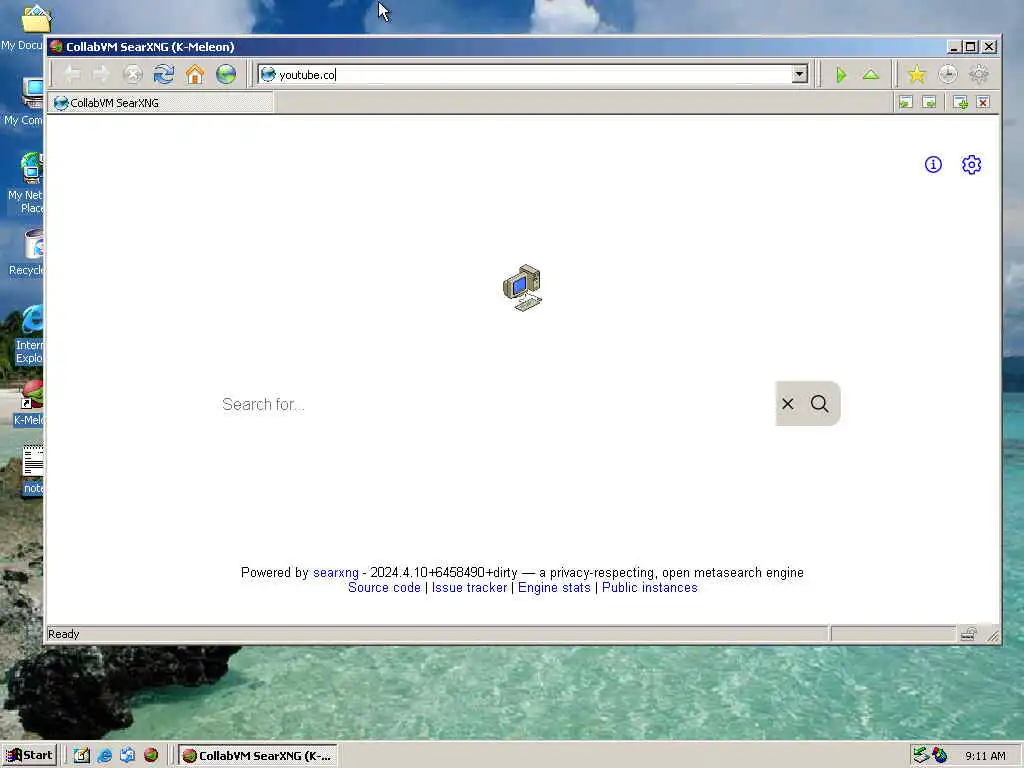Click the Stop loading button
Viewport: 1024px width, 768px height.
point(133,74)
